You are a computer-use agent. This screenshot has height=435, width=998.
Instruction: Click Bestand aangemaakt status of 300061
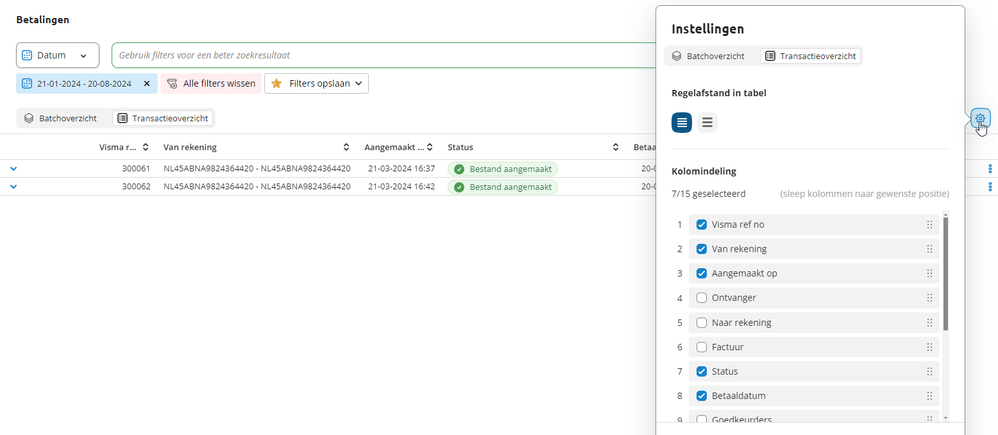503,169
